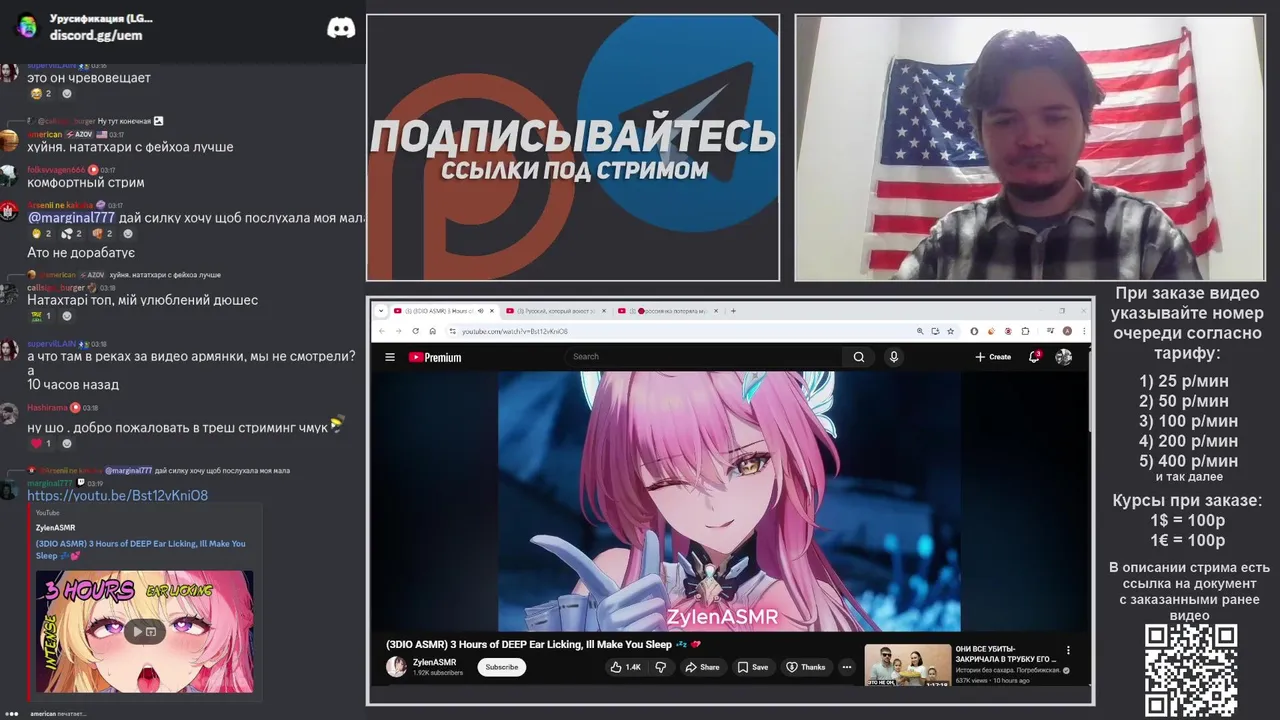Click username 'Hashirama' in chat

(x=48, y=408)
